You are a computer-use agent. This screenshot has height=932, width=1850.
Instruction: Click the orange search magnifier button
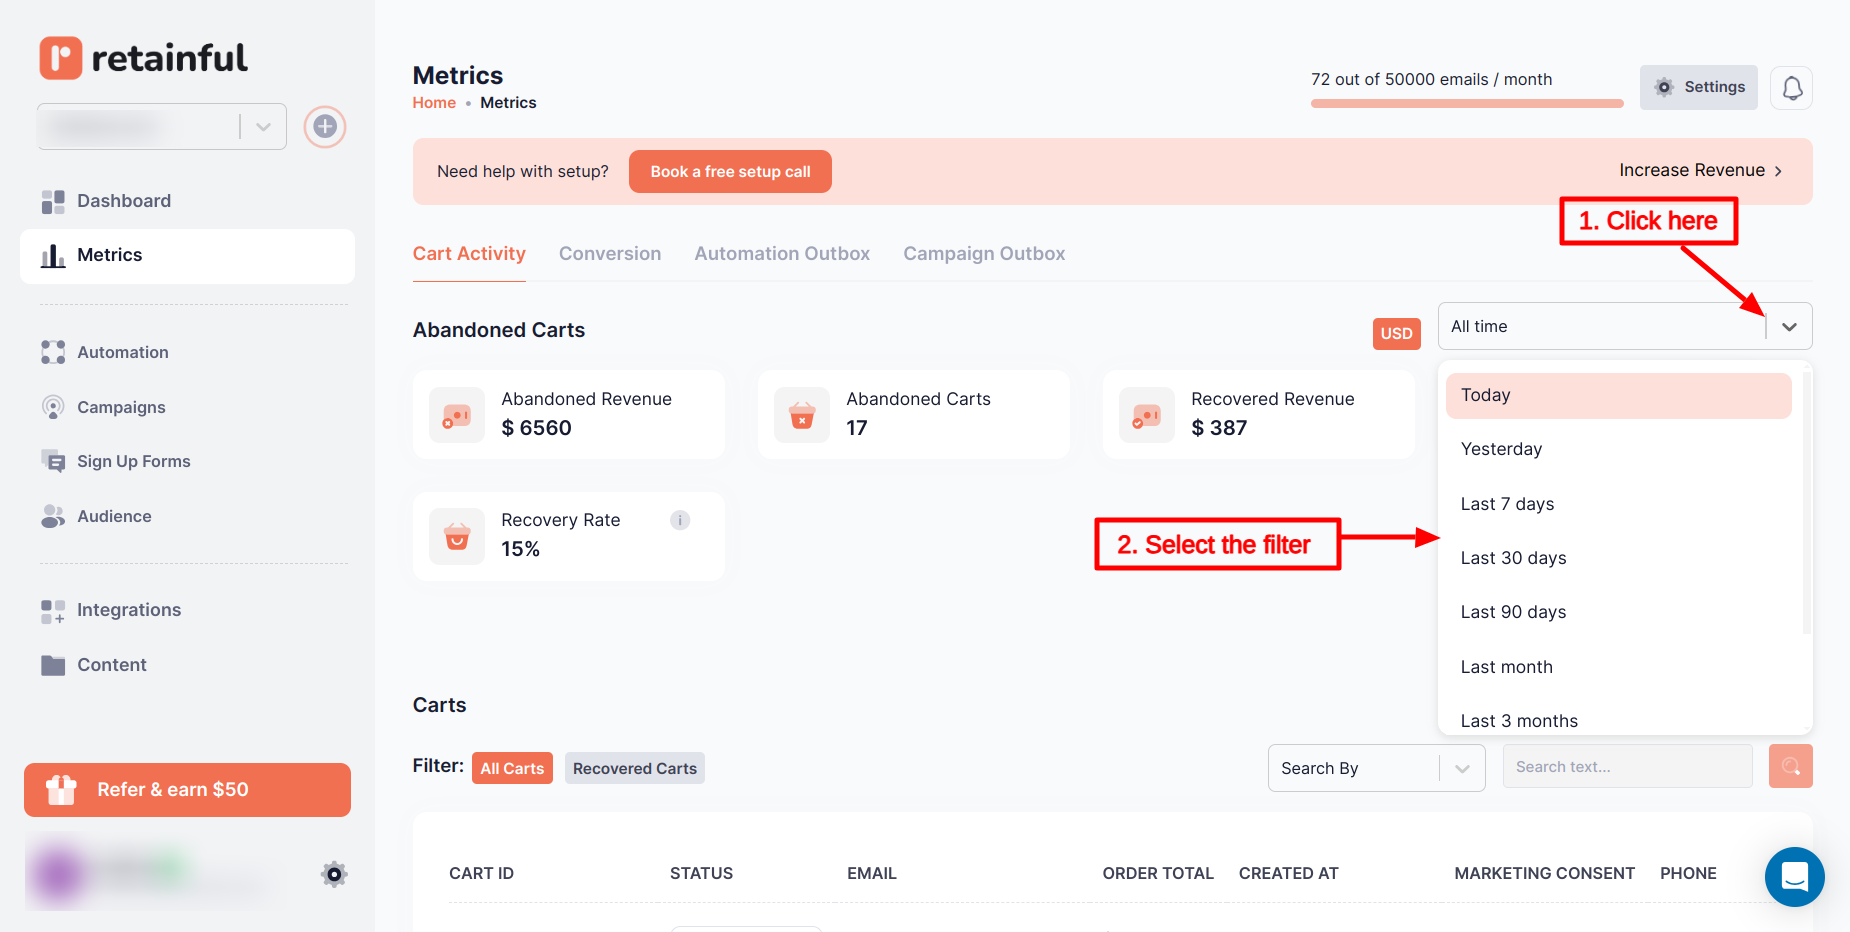(1790, 767)
